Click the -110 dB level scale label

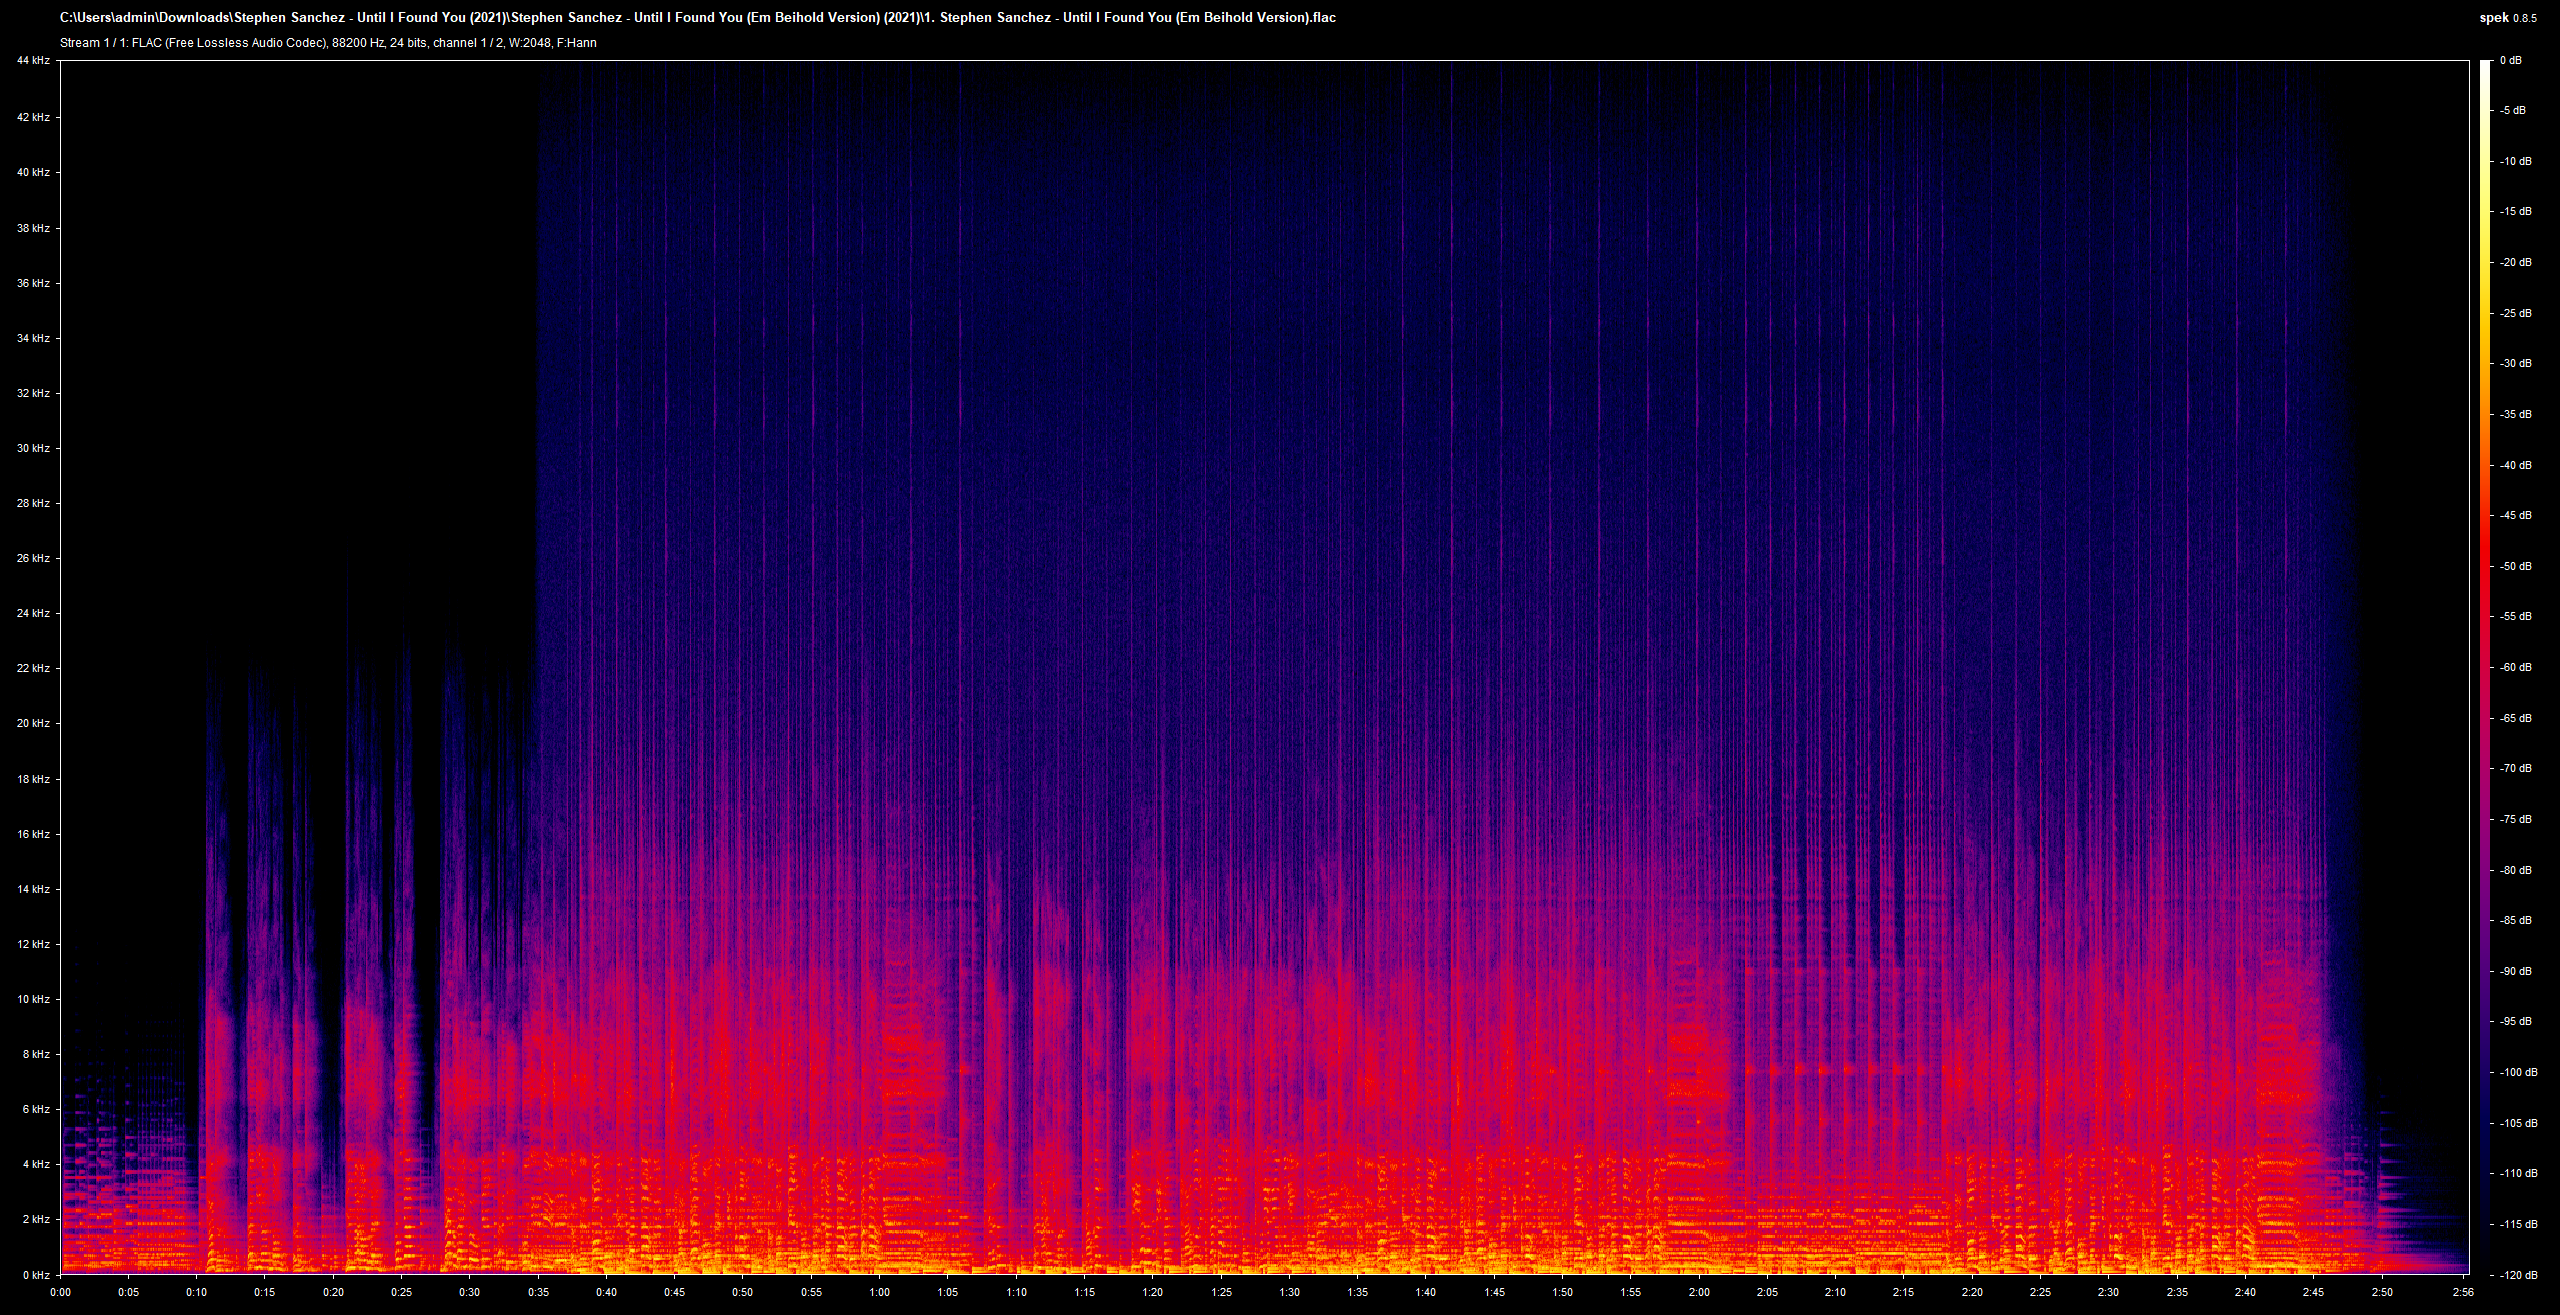tap(2519, 1173)
